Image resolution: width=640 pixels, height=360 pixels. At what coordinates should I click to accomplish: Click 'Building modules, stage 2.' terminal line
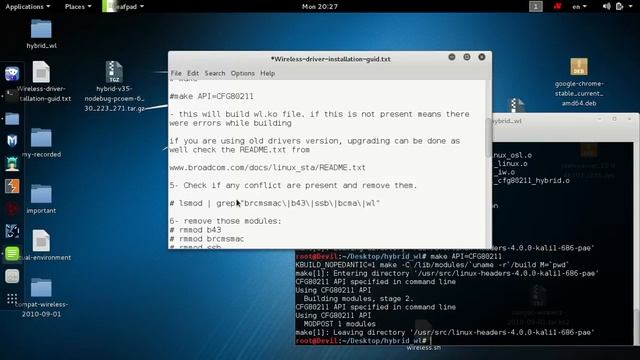tap(358, 299)
